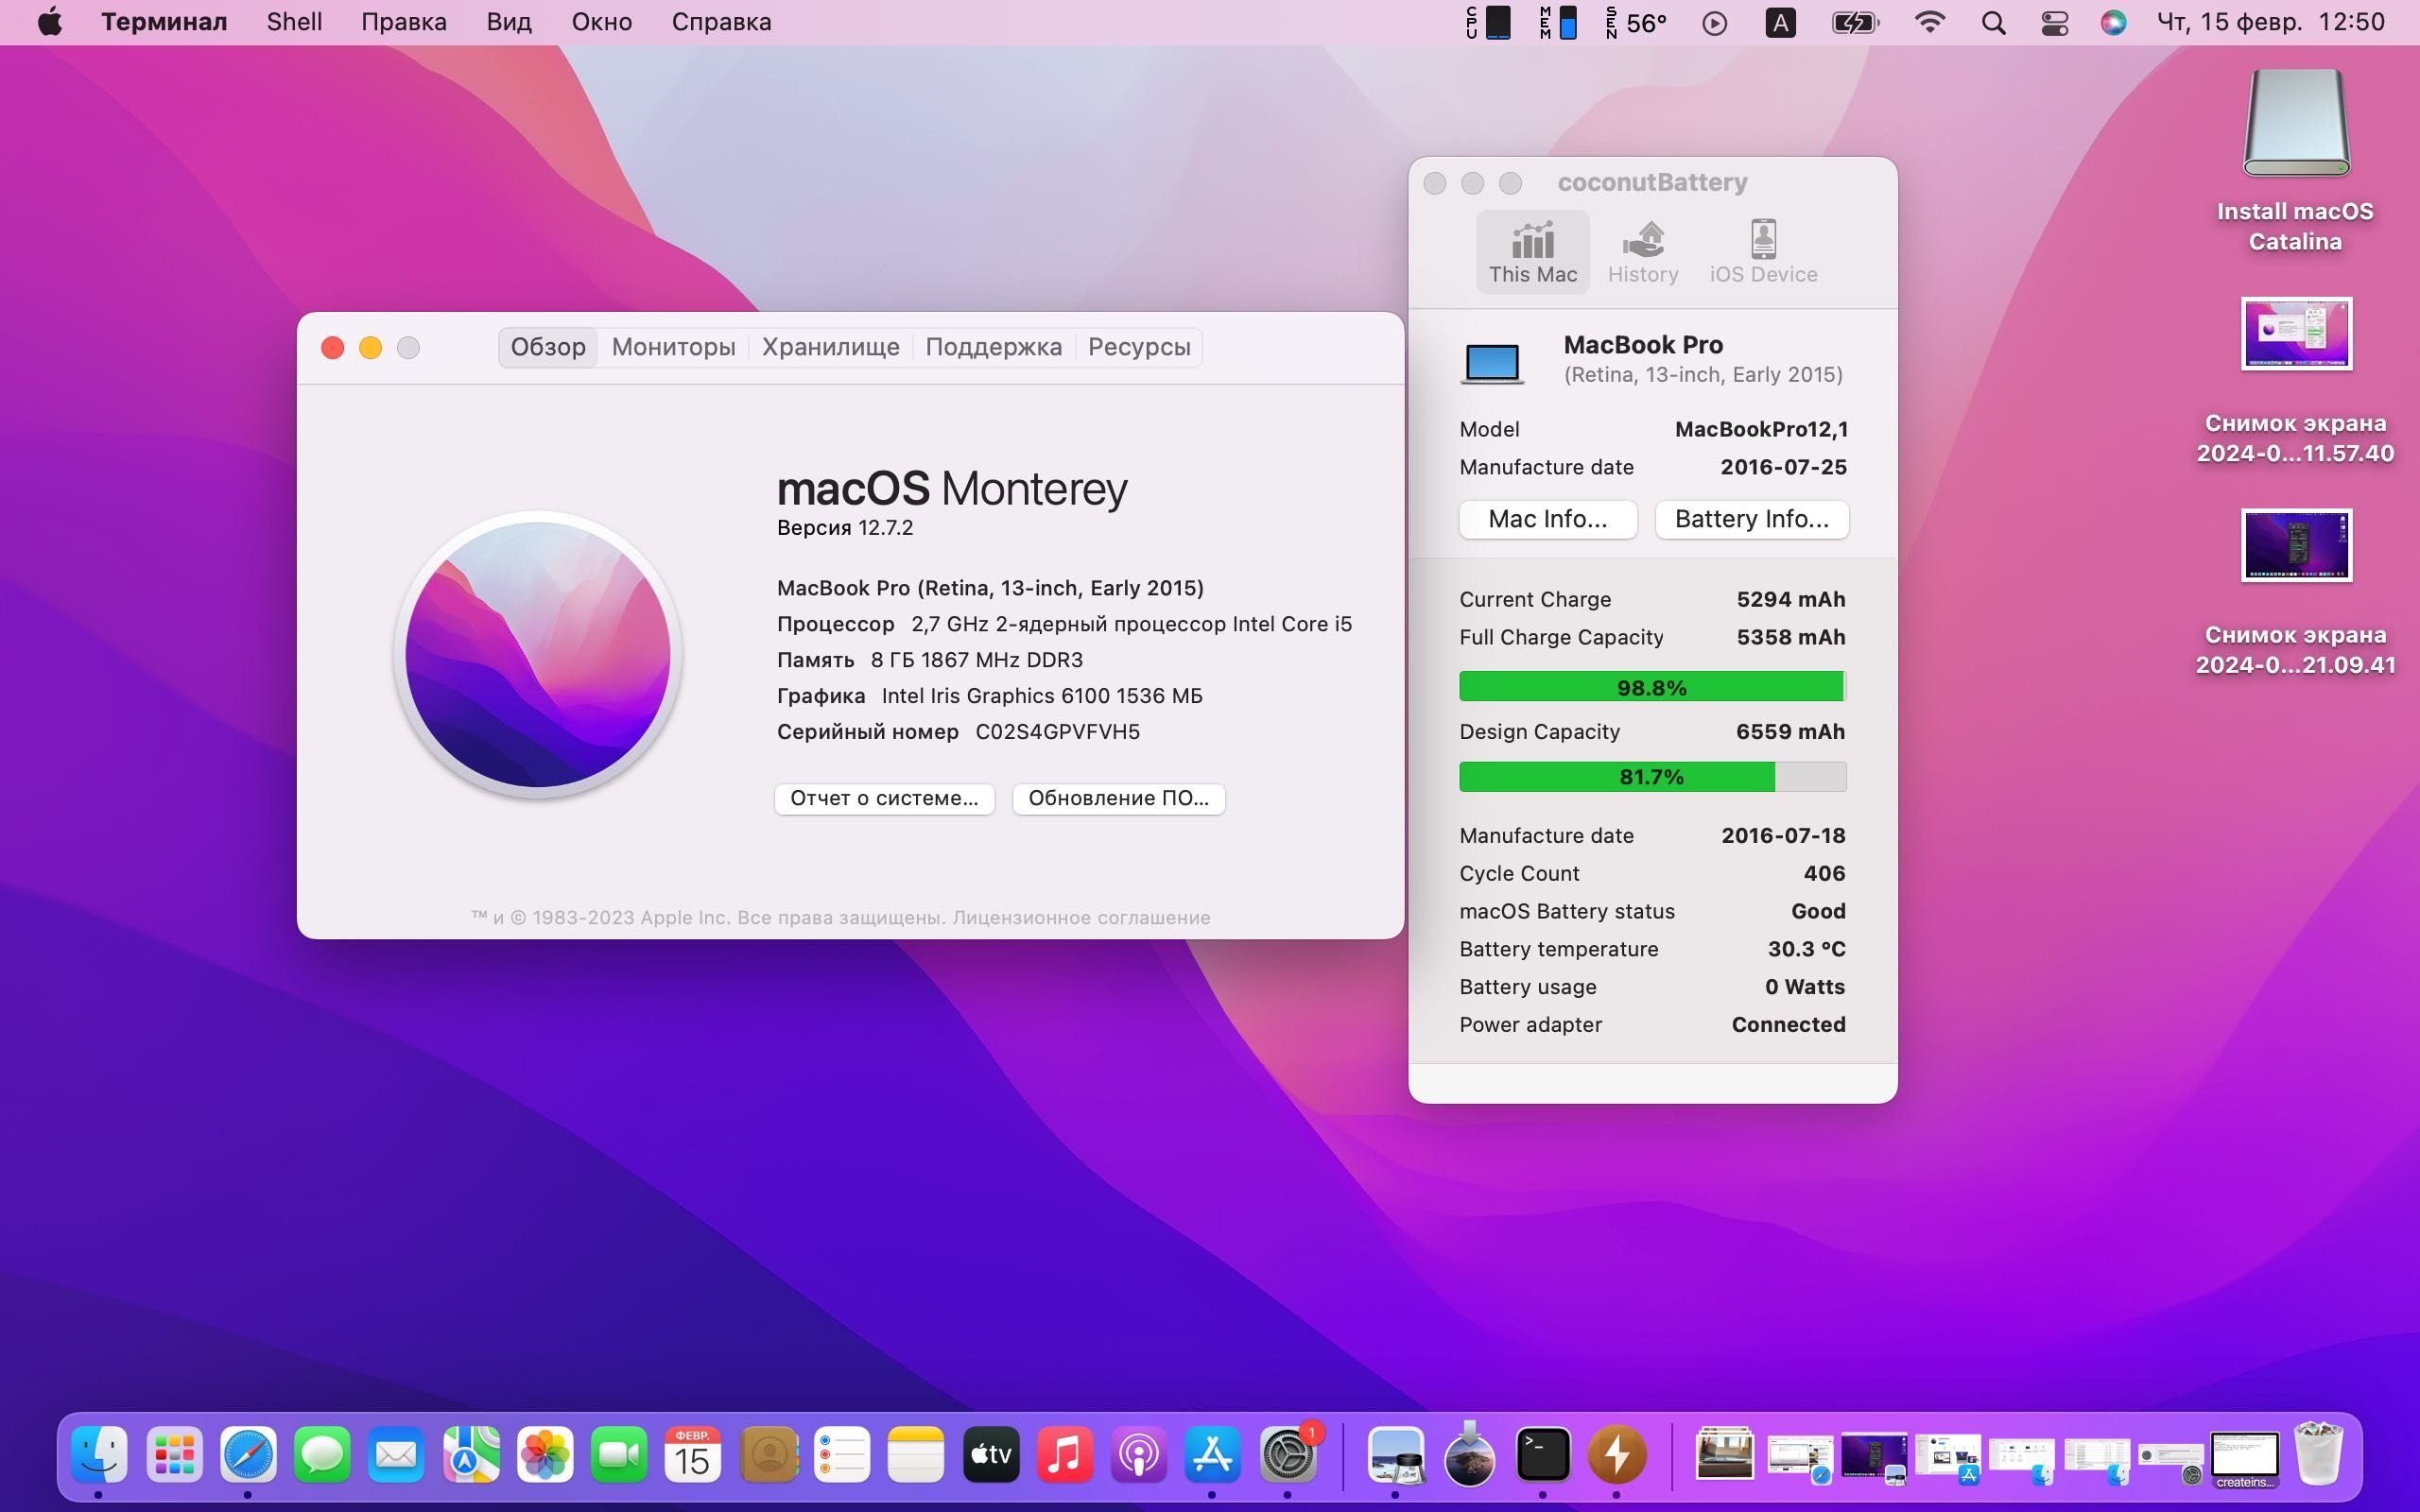Click the Battery Info button
The image size is (2420, 1512).
click(x=1751, y=519)
